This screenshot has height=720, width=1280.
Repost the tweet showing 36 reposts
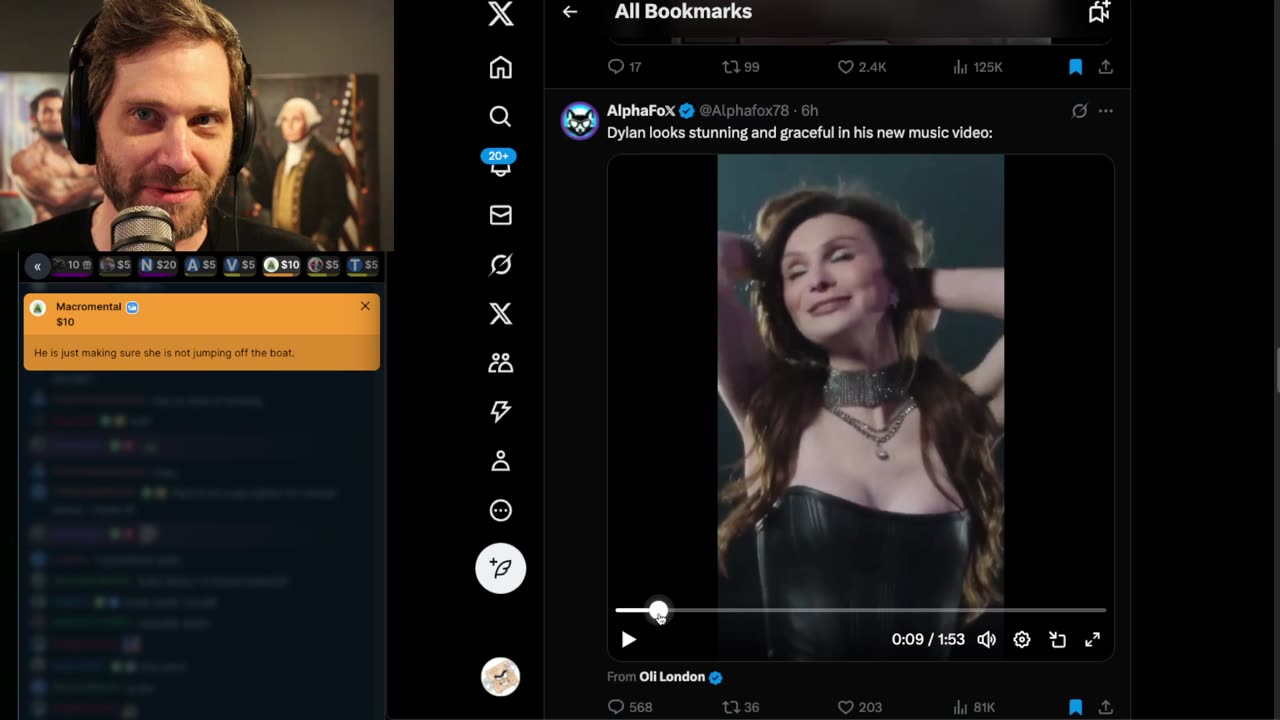coord(741,707)
